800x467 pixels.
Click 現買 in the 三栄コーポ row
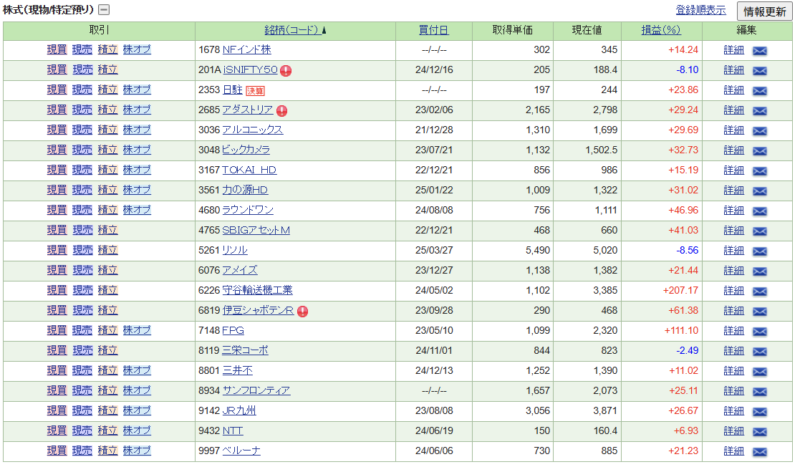coord(57,350)
